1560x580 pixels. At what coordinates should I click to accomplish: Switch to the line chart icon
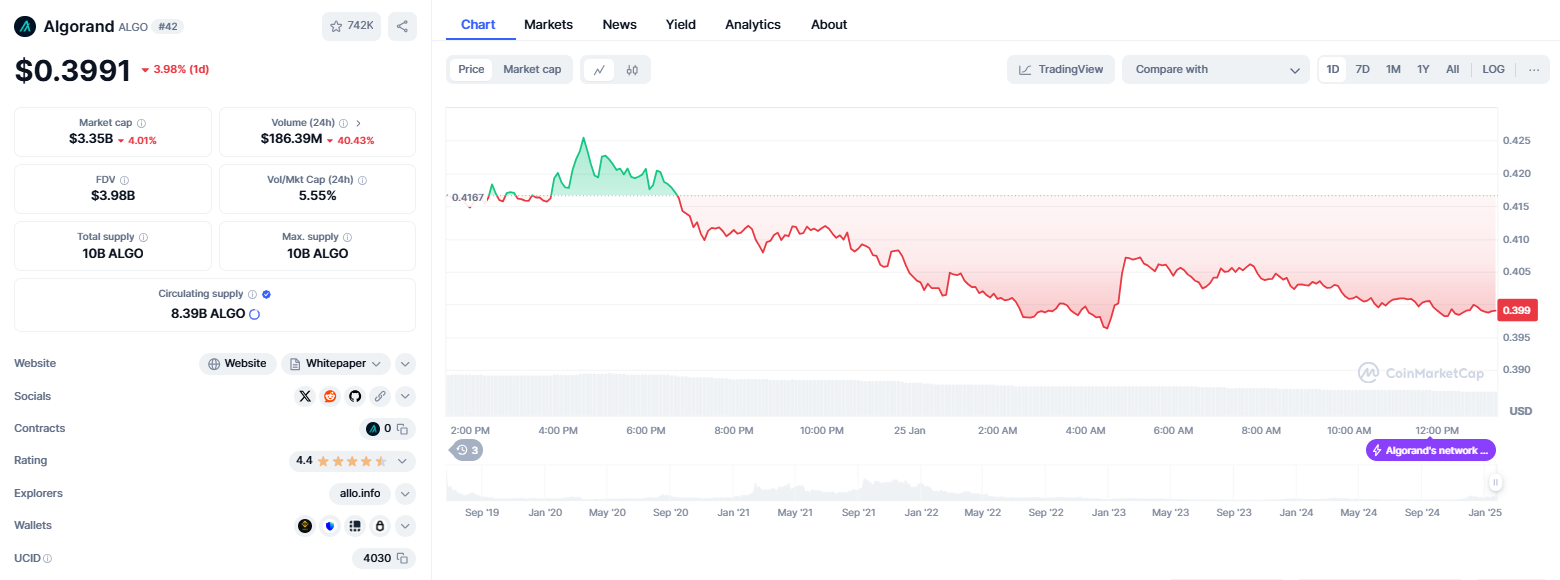point(599,70)
